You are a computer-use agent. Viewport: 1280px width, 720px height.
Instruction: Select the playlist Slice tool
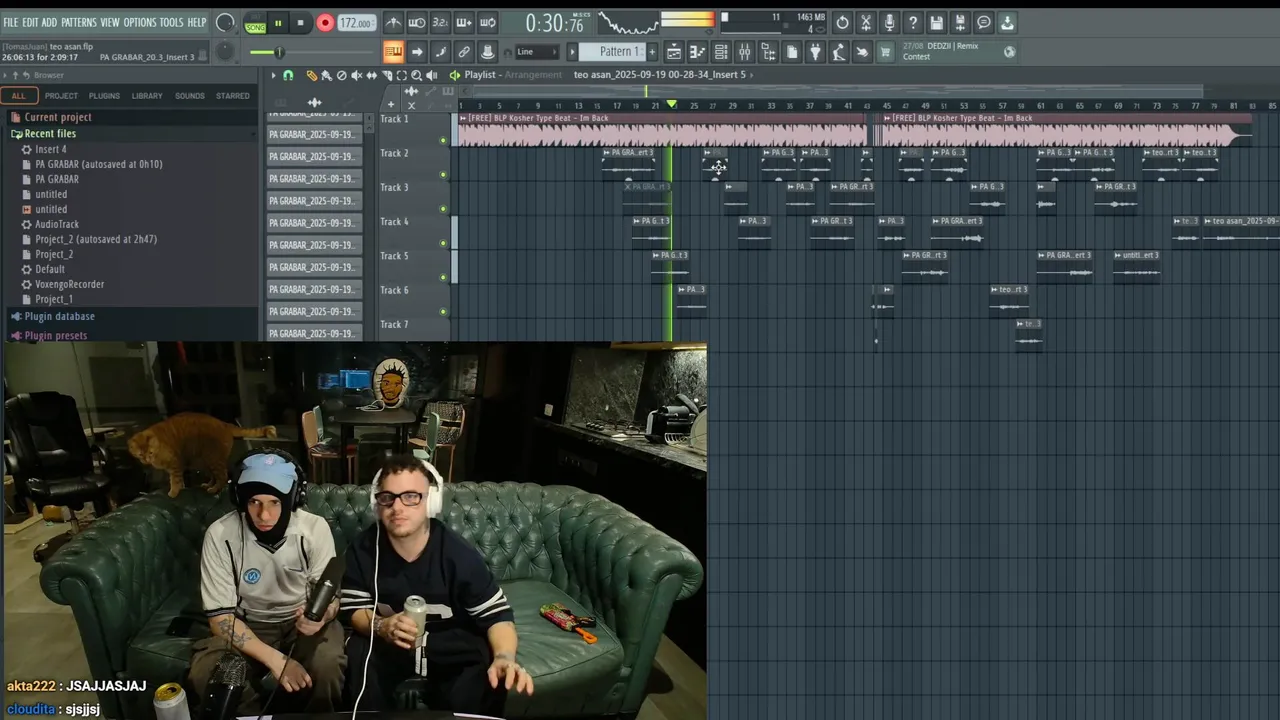(387, 75)
